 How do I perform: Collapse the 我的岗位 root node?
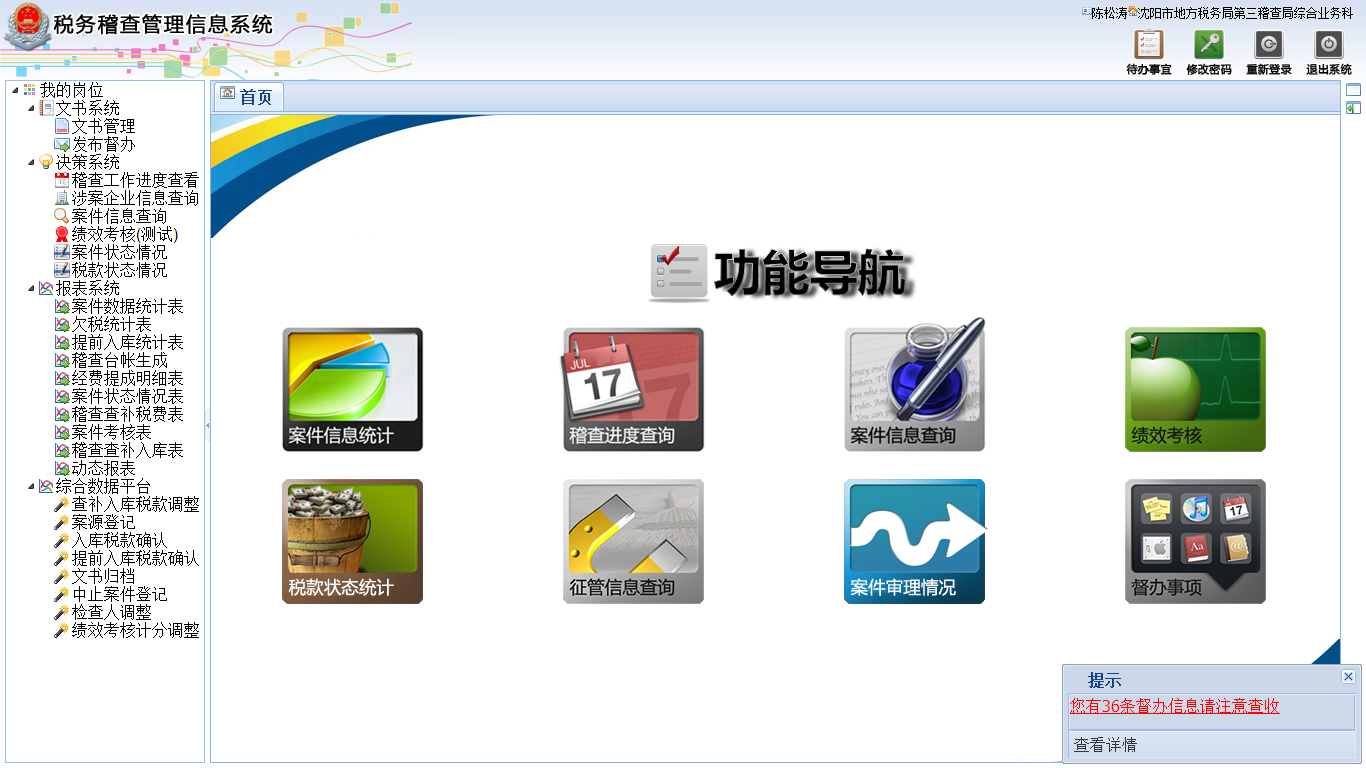(x=14, y=91)
